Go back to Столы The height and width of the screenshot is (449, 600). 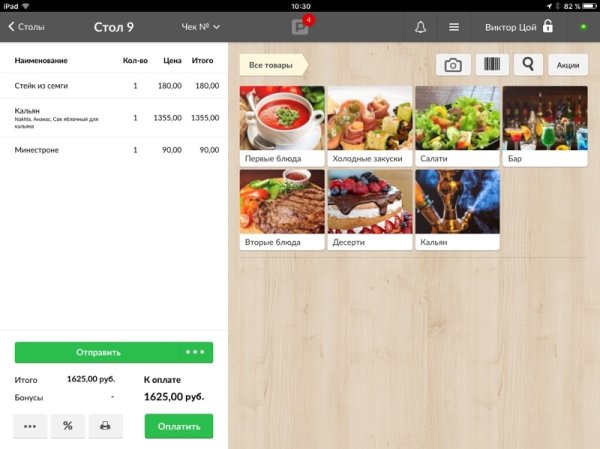point(26,27)
